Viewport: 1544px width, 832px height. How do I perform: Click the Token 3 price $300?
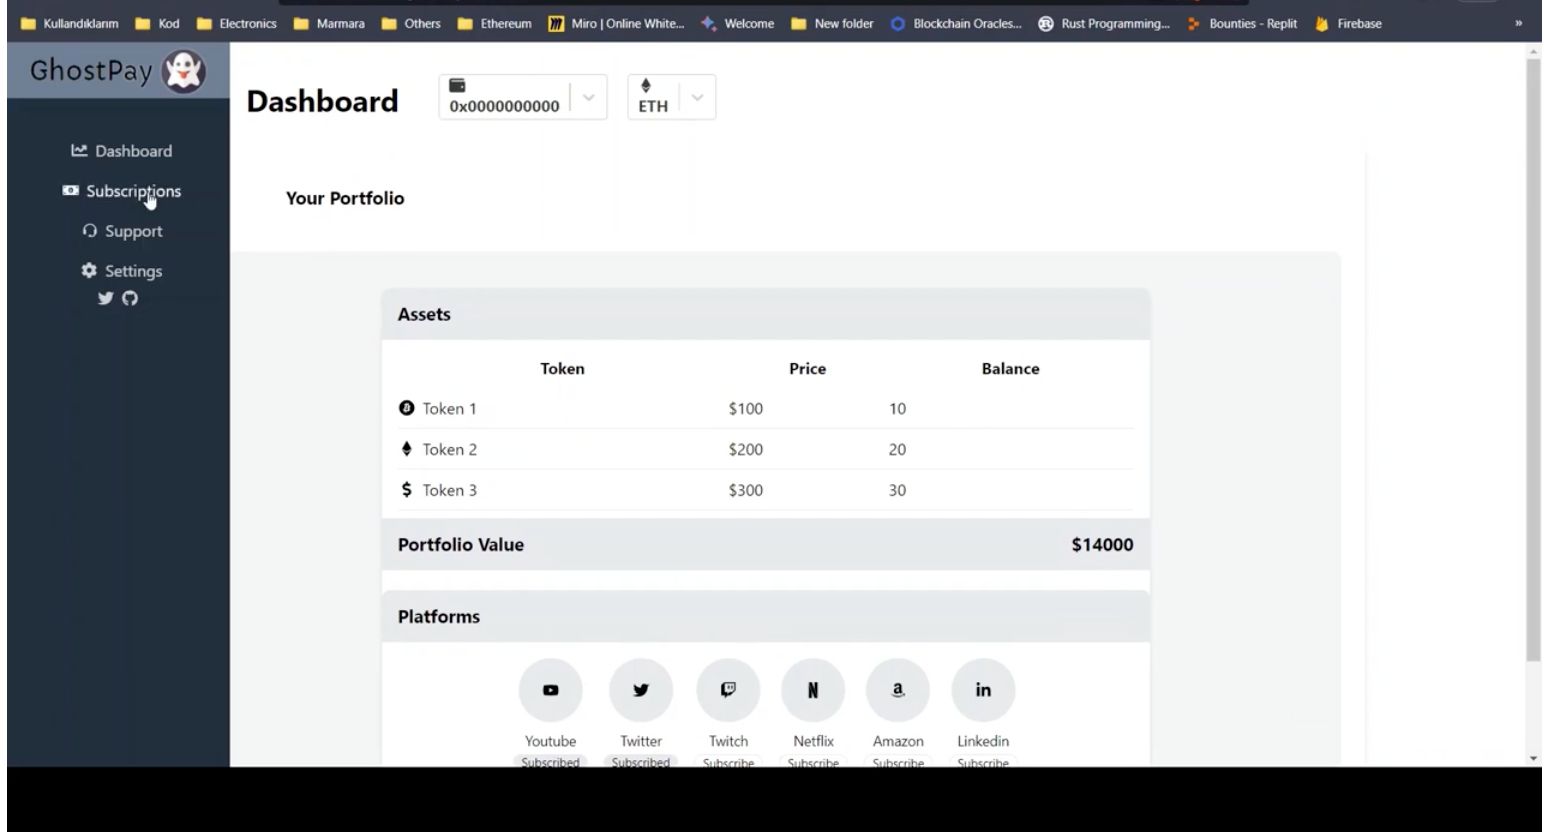point(745,490)
